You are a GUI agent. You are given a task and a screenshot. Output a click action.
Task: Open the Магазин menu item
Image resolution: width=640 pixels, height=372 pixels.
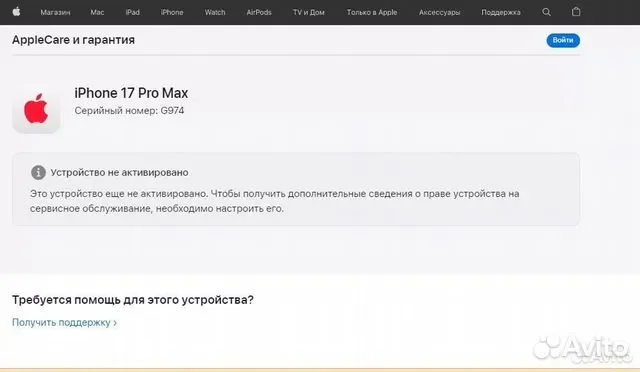(55, 13)
